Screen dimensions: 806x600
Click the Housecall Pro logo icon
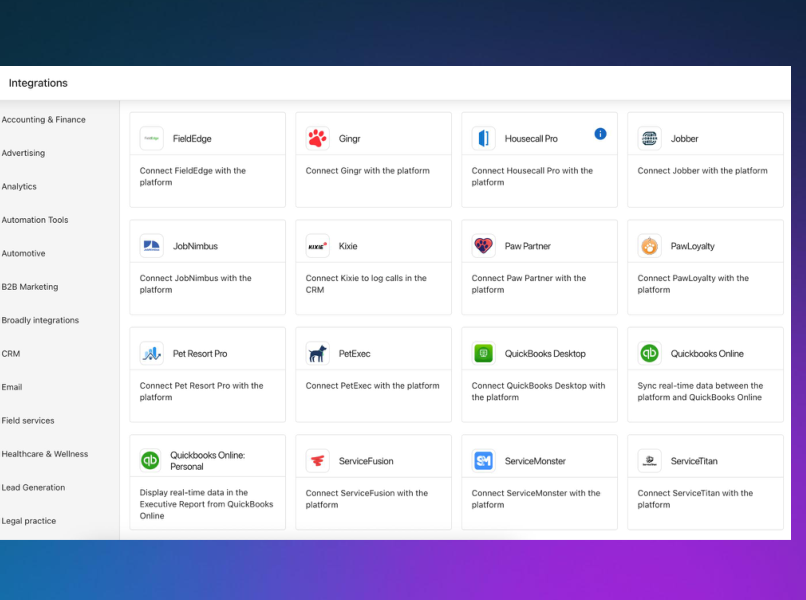tap(484, 138)
